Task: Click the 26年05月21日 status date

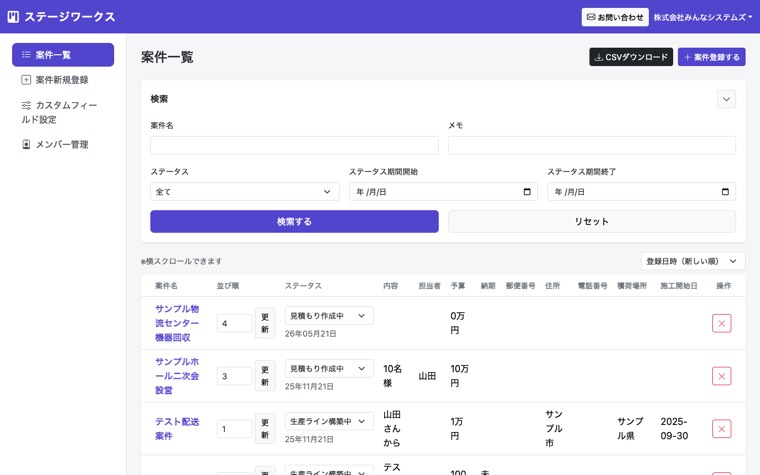Action: 311,334
